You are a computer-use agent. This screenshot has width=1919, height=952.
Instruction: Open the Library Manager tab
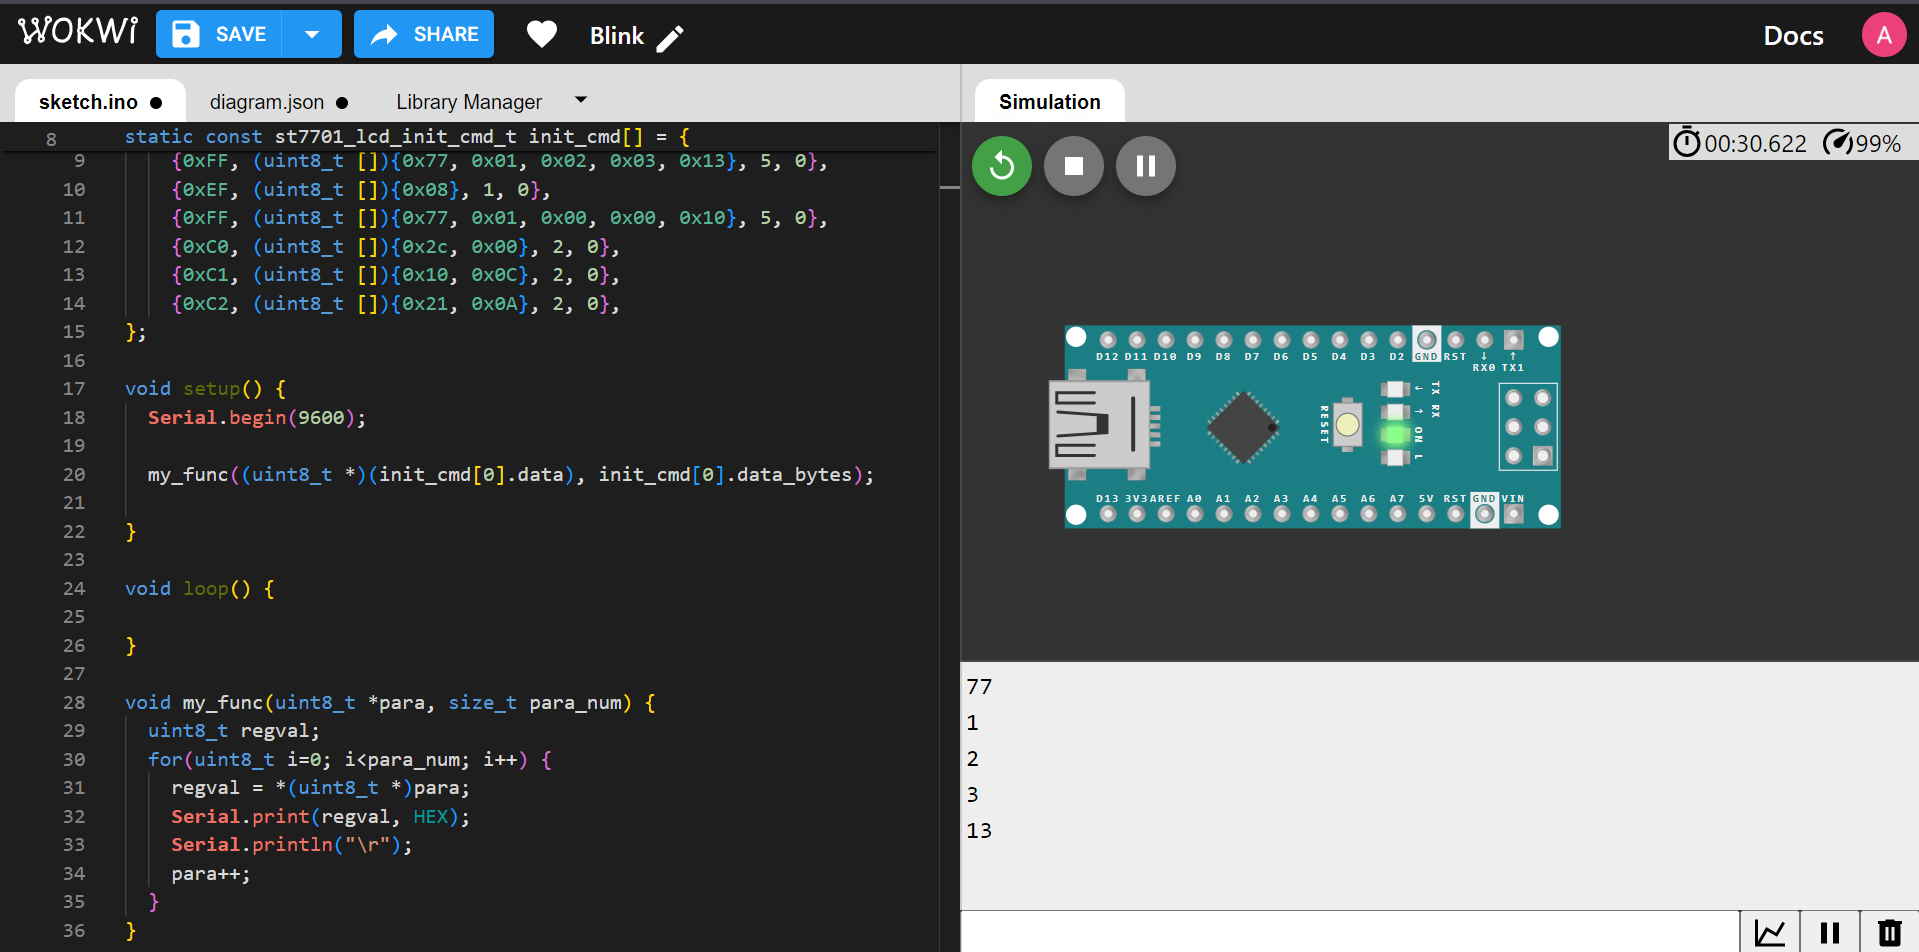click(468, 102)
